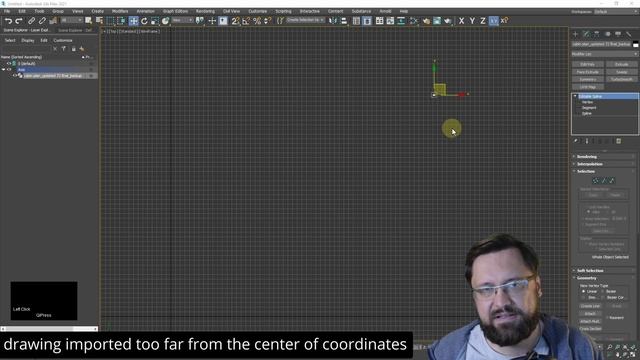
Task: Click Extrude modifier button
Action: [622, 64]
